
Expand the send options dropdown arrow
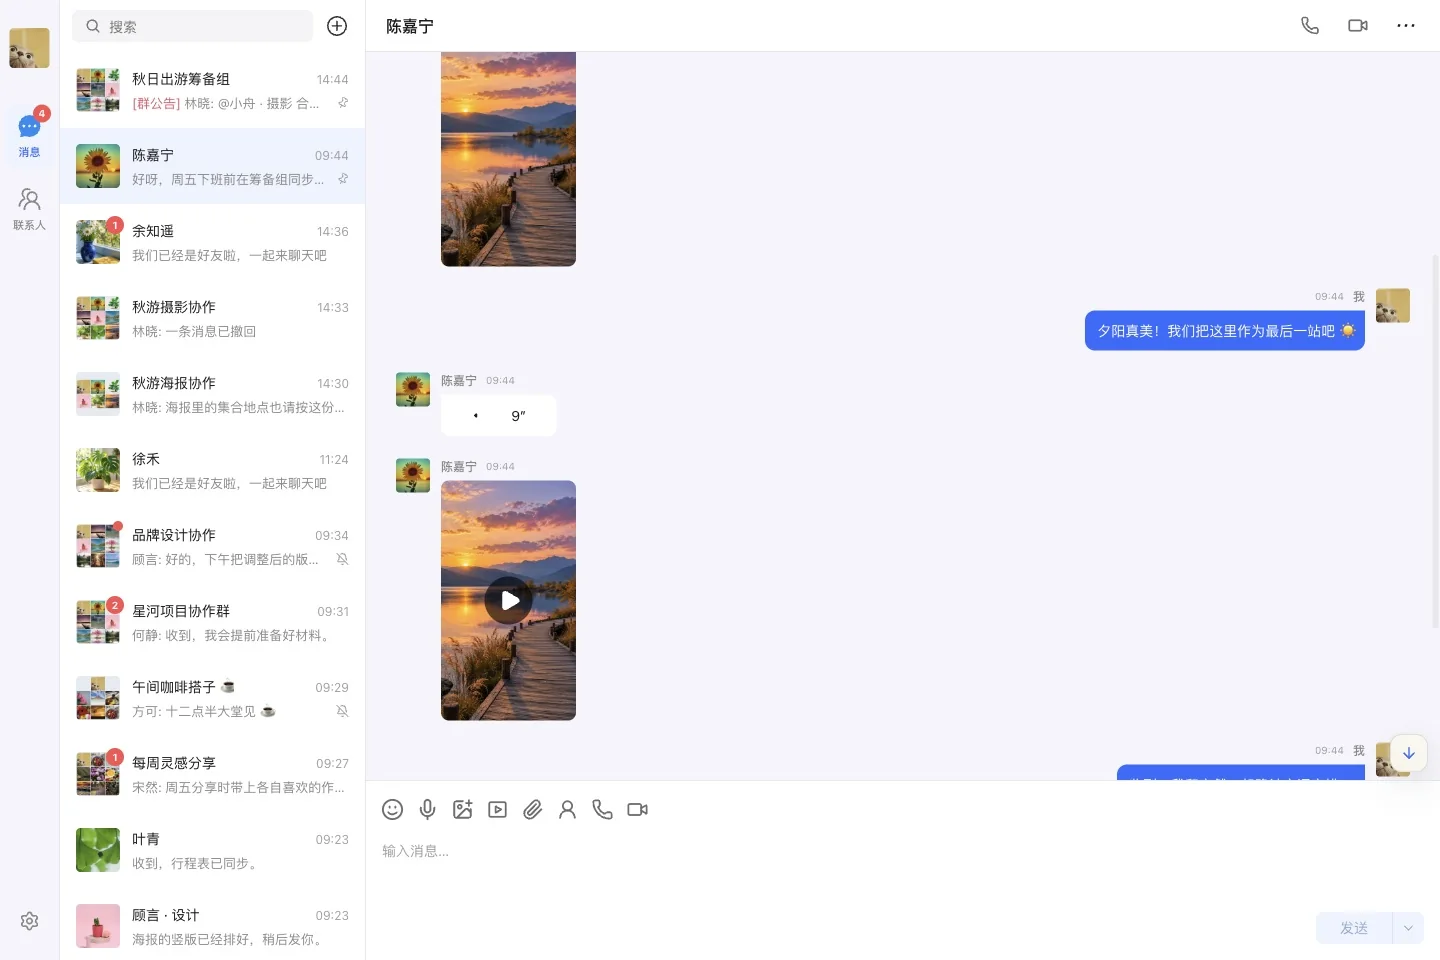[1408, 928]
